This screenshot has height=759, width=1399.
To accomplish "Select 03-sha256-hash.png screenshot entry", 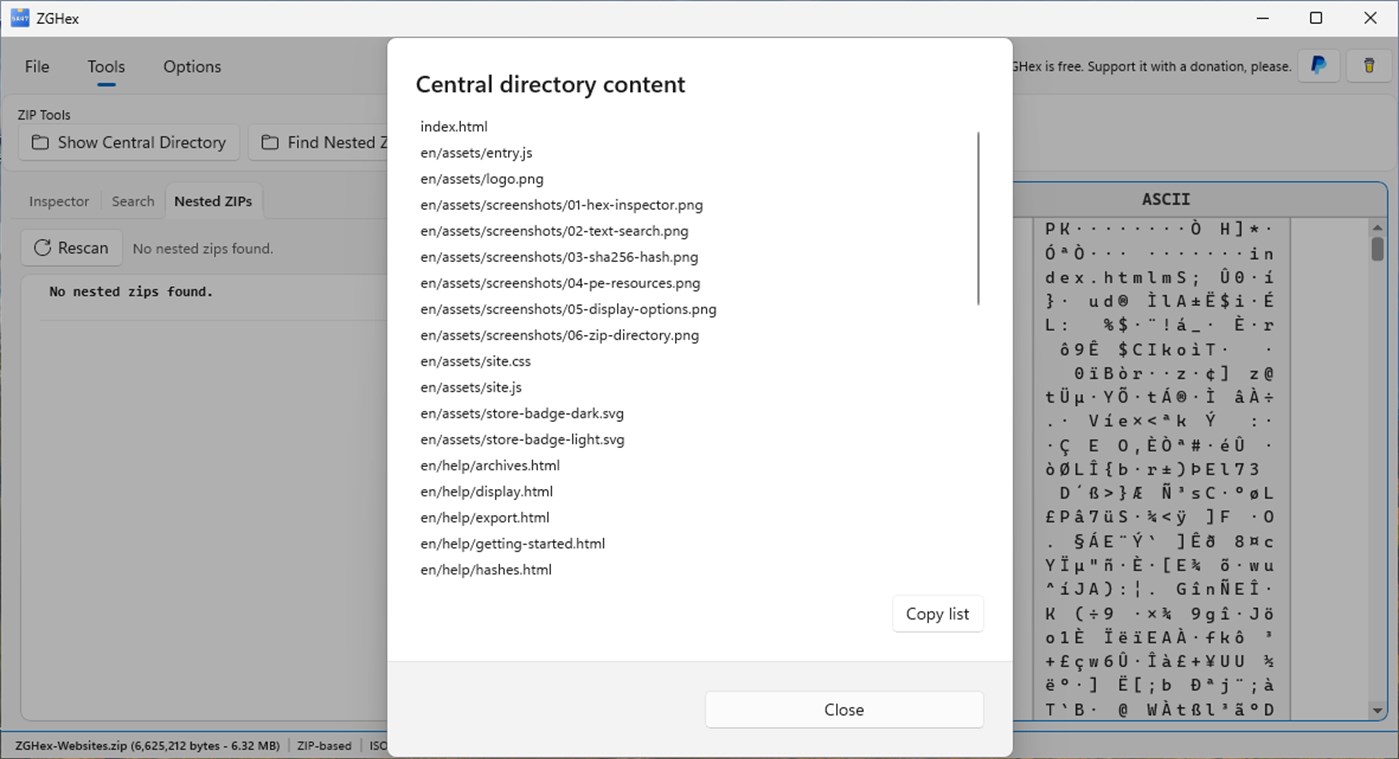I will click(x=559, y=257).
